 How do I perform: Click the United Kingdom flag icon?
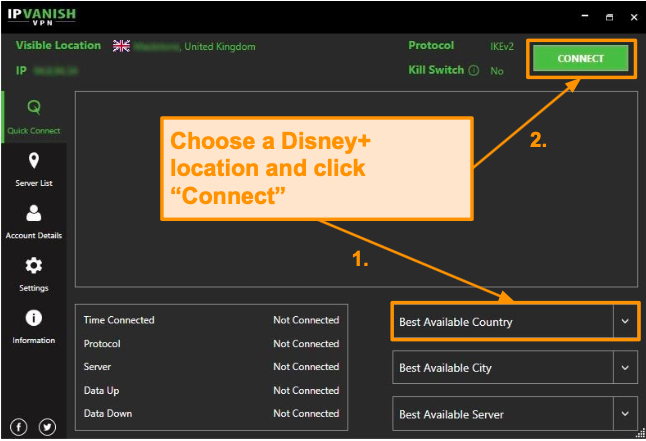point(122,46)
